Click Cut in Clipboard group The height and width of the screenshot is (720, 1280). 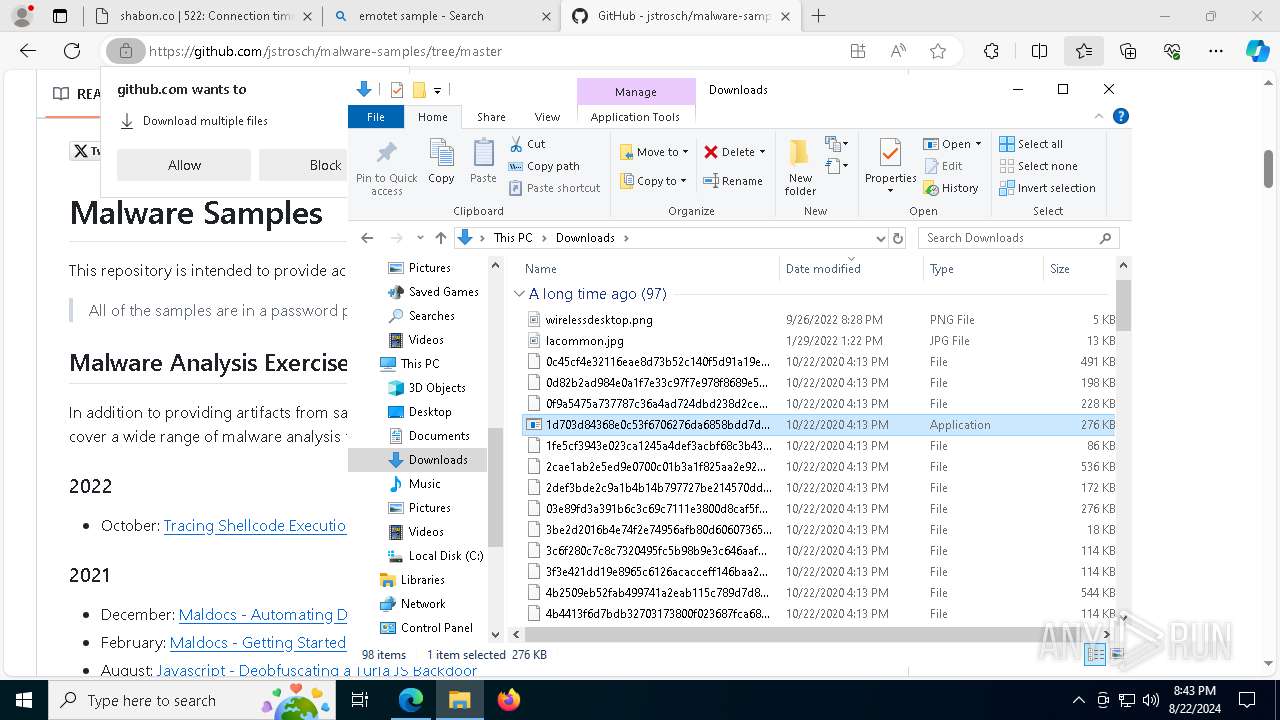coord(527,144)
